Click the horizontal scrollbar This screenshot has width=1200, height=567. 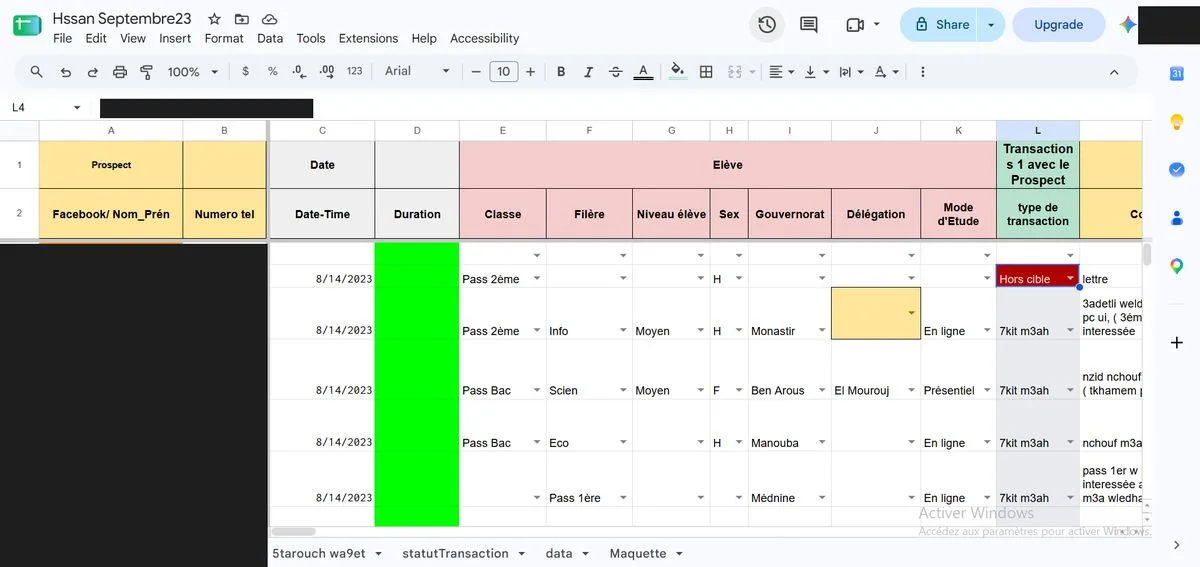pos(293,532)
